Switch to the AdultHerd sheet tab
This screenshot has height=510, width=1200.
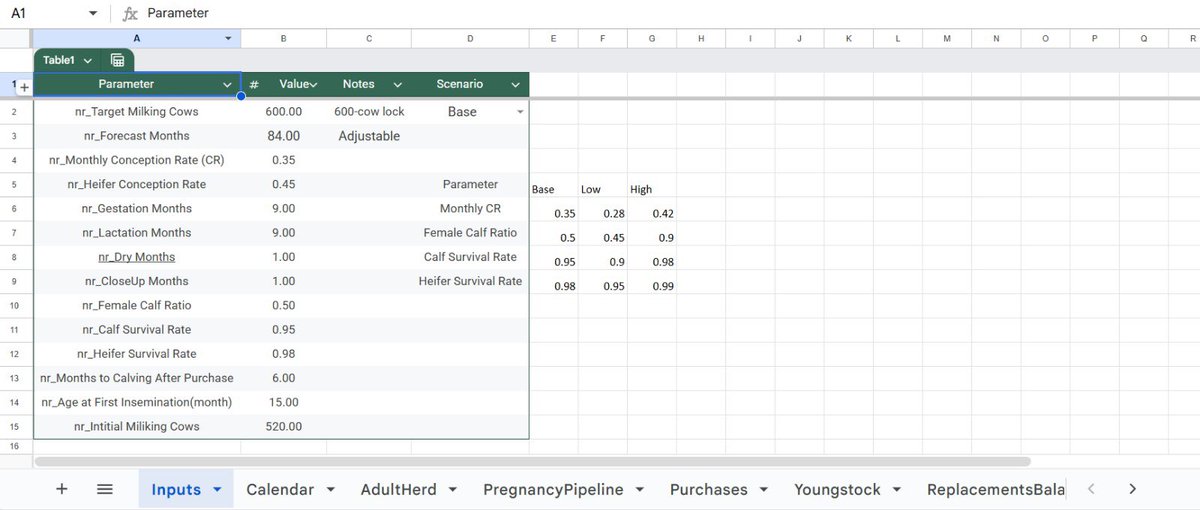(398, 489)
